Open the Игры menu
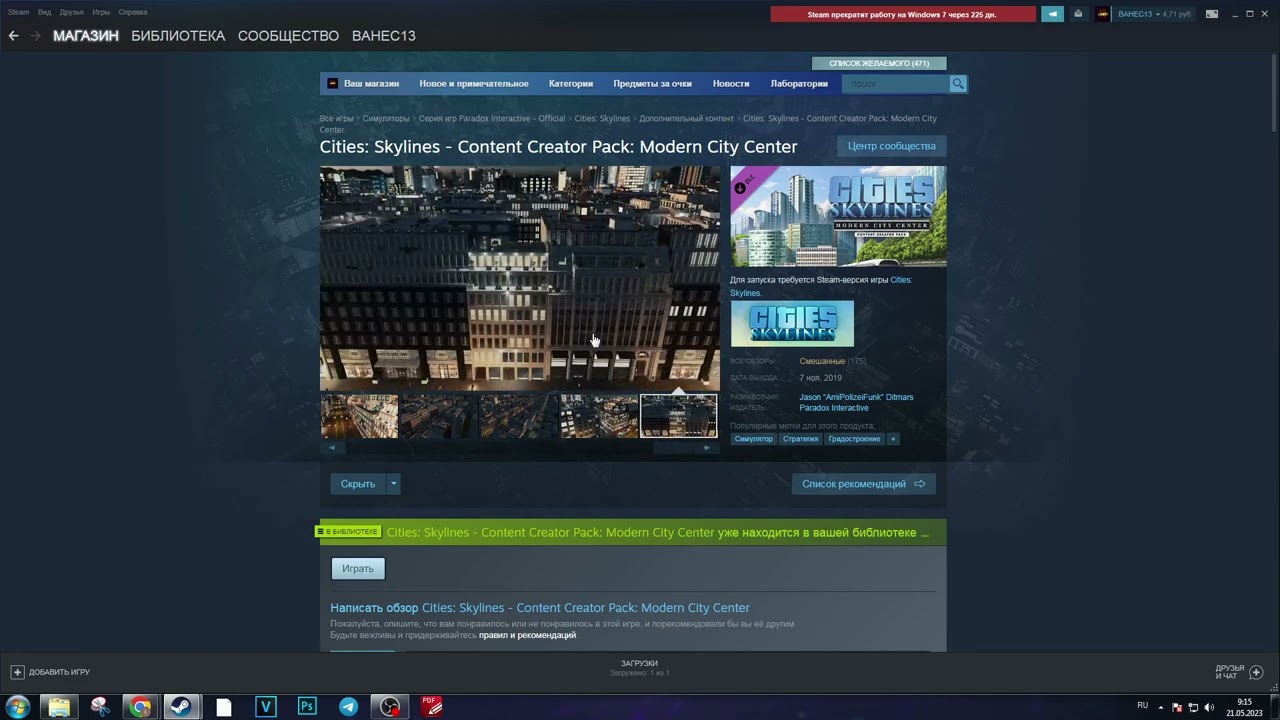Image resolution: width=1280 pixels, height=720 pixels. [x=101, y=12]
